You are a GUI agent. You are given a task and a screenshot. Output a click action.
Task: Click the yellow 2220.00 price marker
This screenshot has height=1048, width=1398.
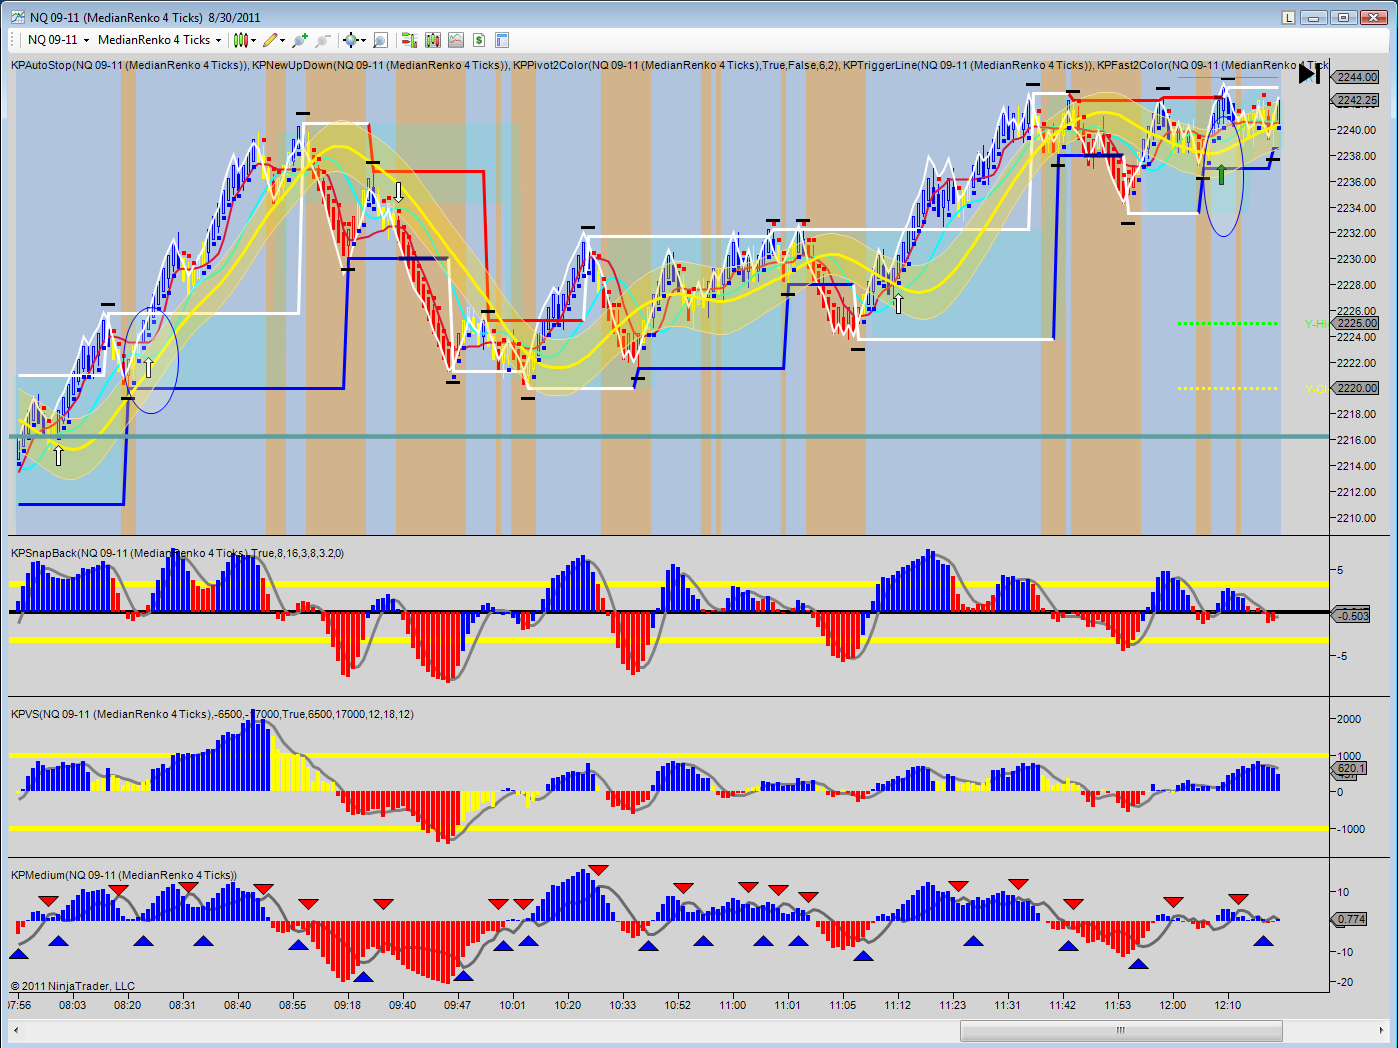(x=1356, y=388)
